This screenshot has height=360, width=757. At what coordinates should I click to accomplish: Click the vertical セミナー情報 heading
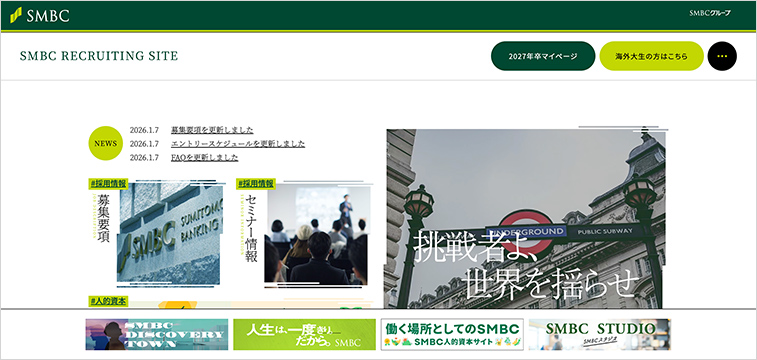coord(251,229)
